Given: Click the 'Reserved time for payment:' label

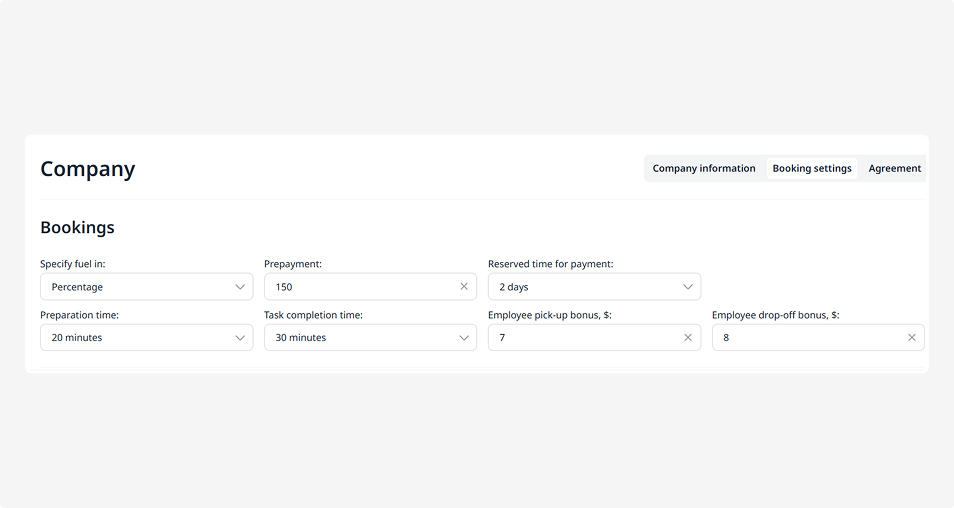Looking at the screenshot, I should pyautogui.click(x=550, y=264).
